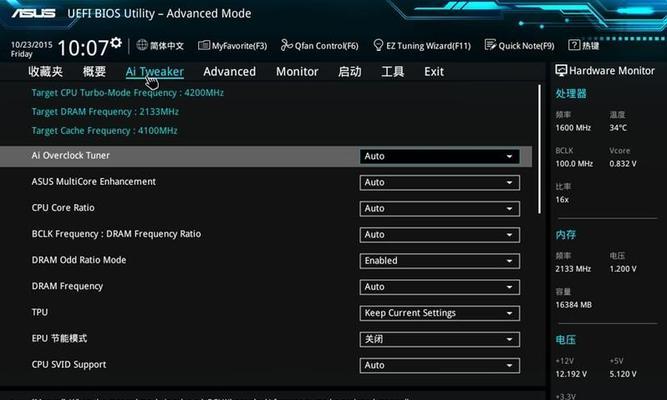The image size is (667, 400).
Task: Click the EPU 节能模式 label
Action: 59,339
